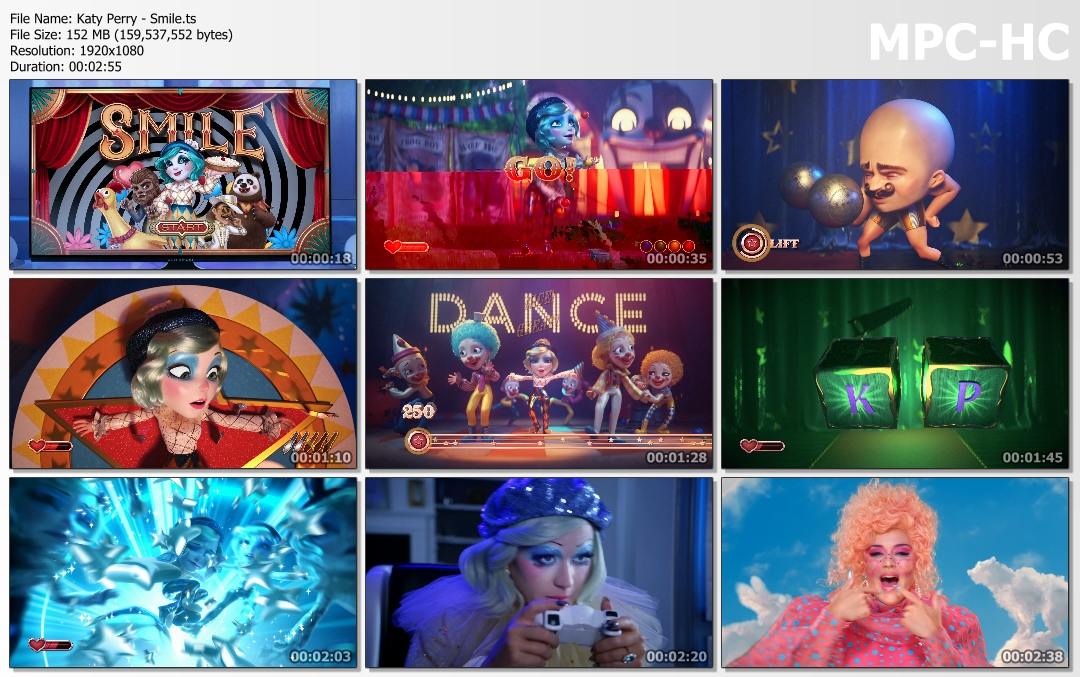
Task: Open the thumbnail at timestamp 00:02:03
Action: click(x=183, y=572)
